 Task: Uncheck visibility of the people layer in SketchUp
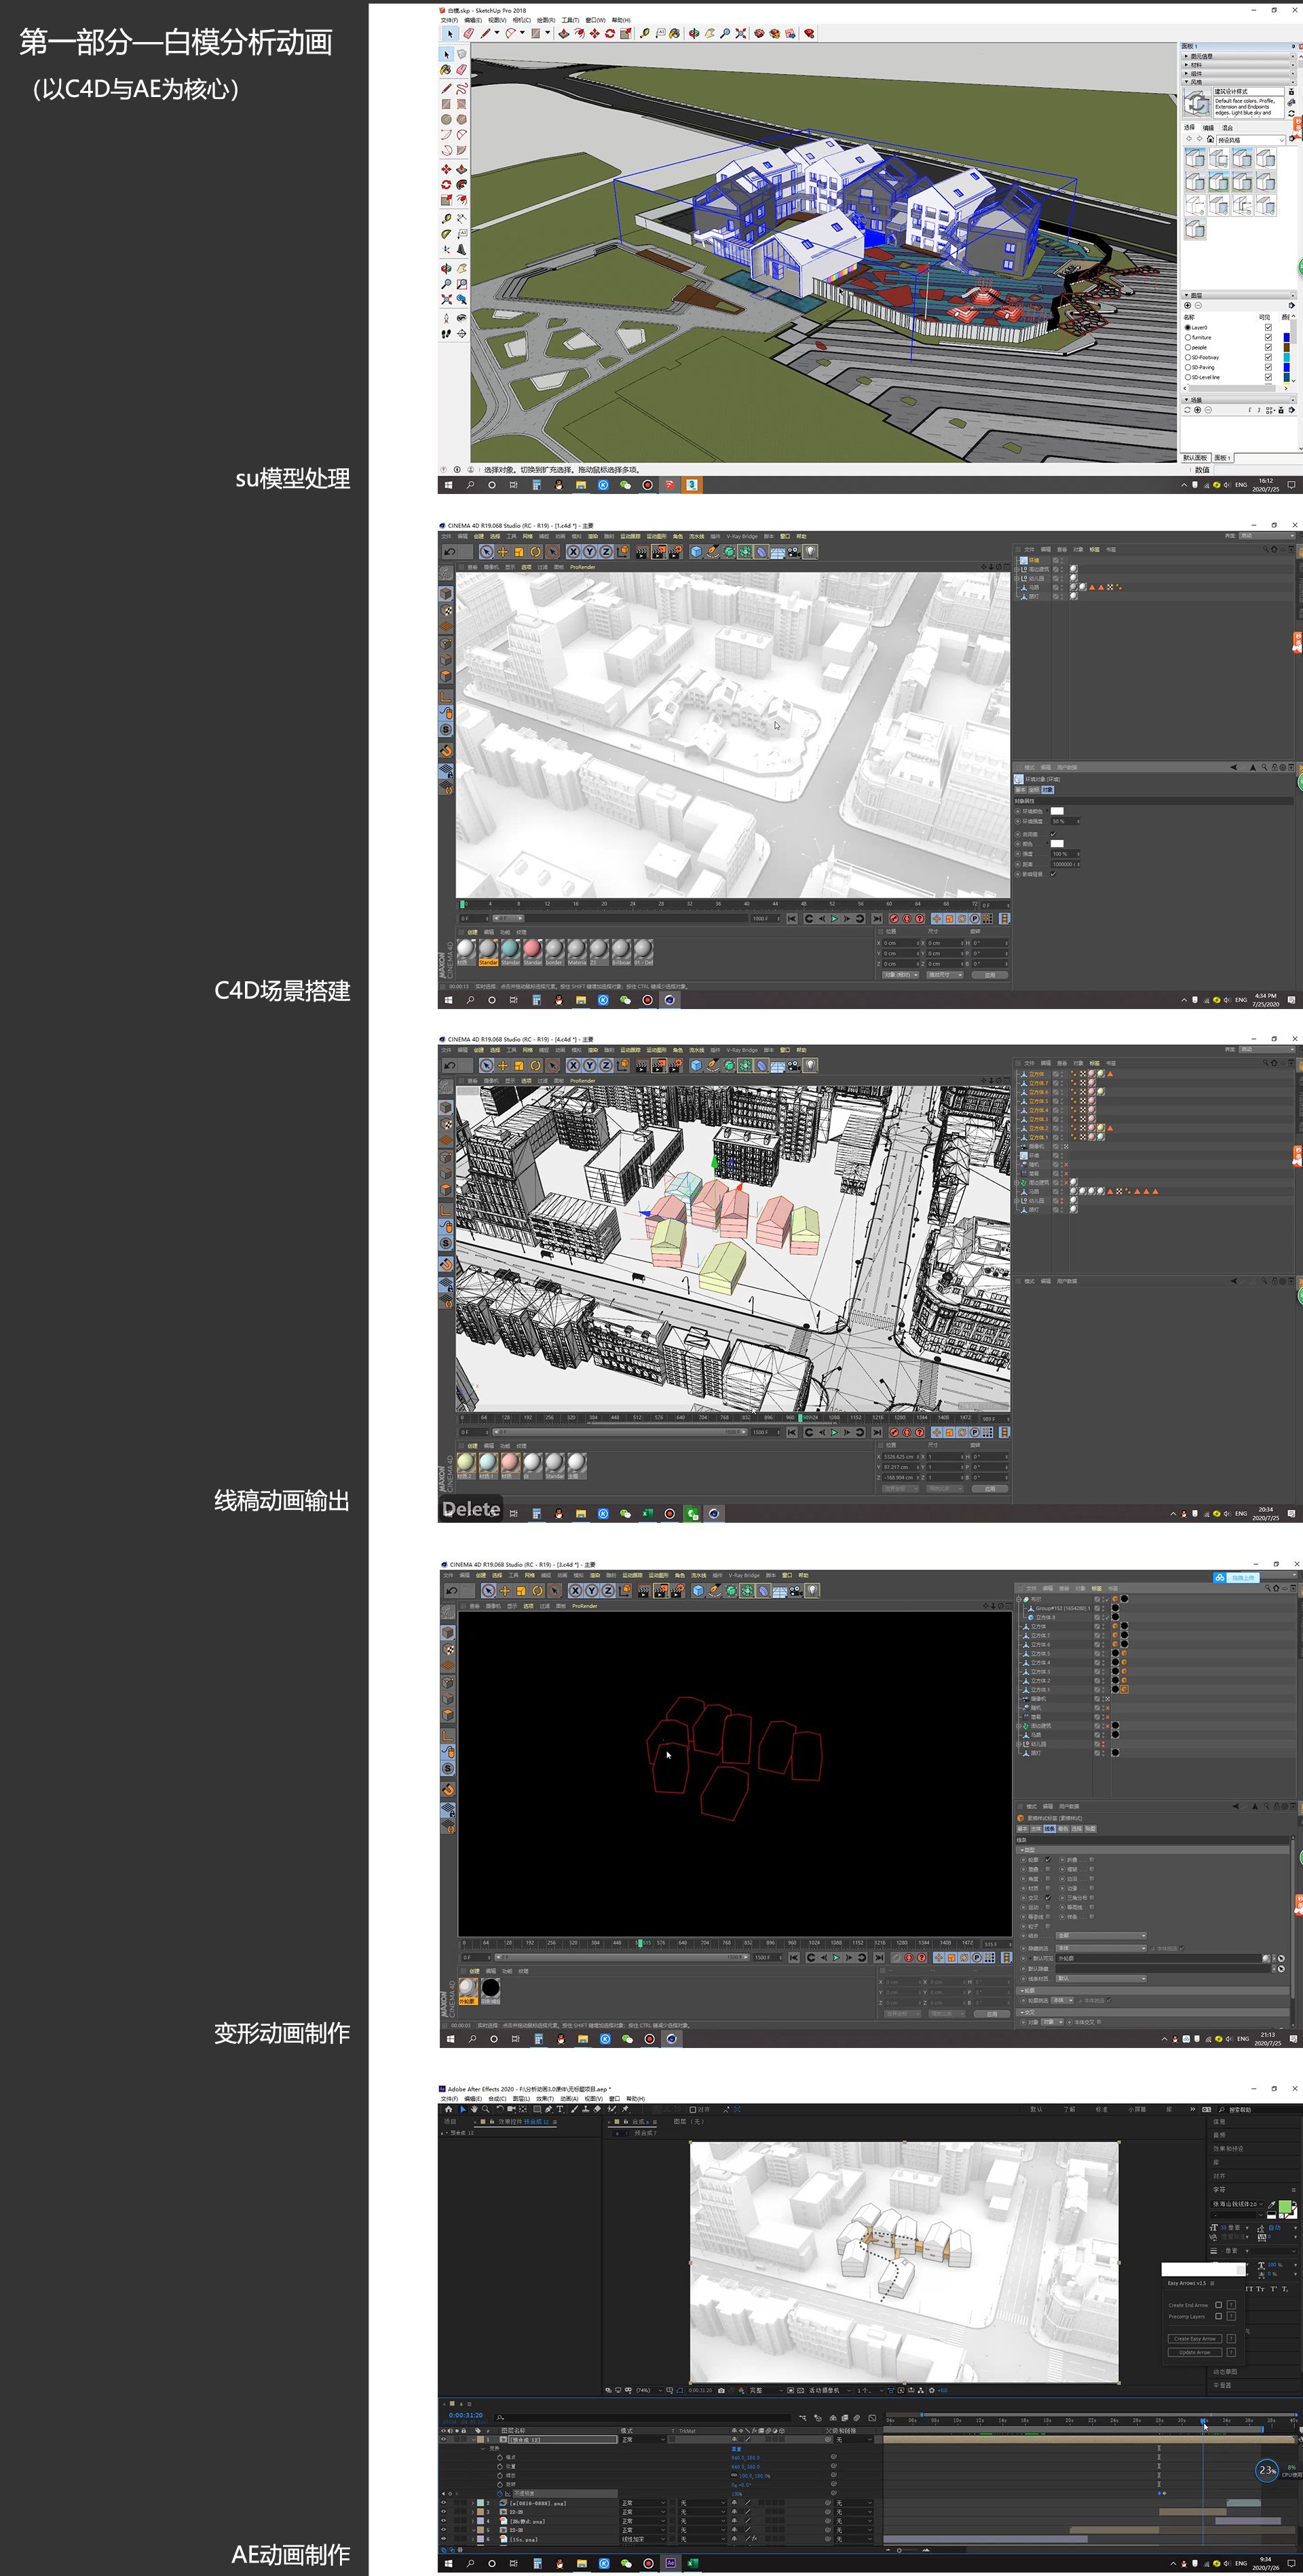point(1268,347)
